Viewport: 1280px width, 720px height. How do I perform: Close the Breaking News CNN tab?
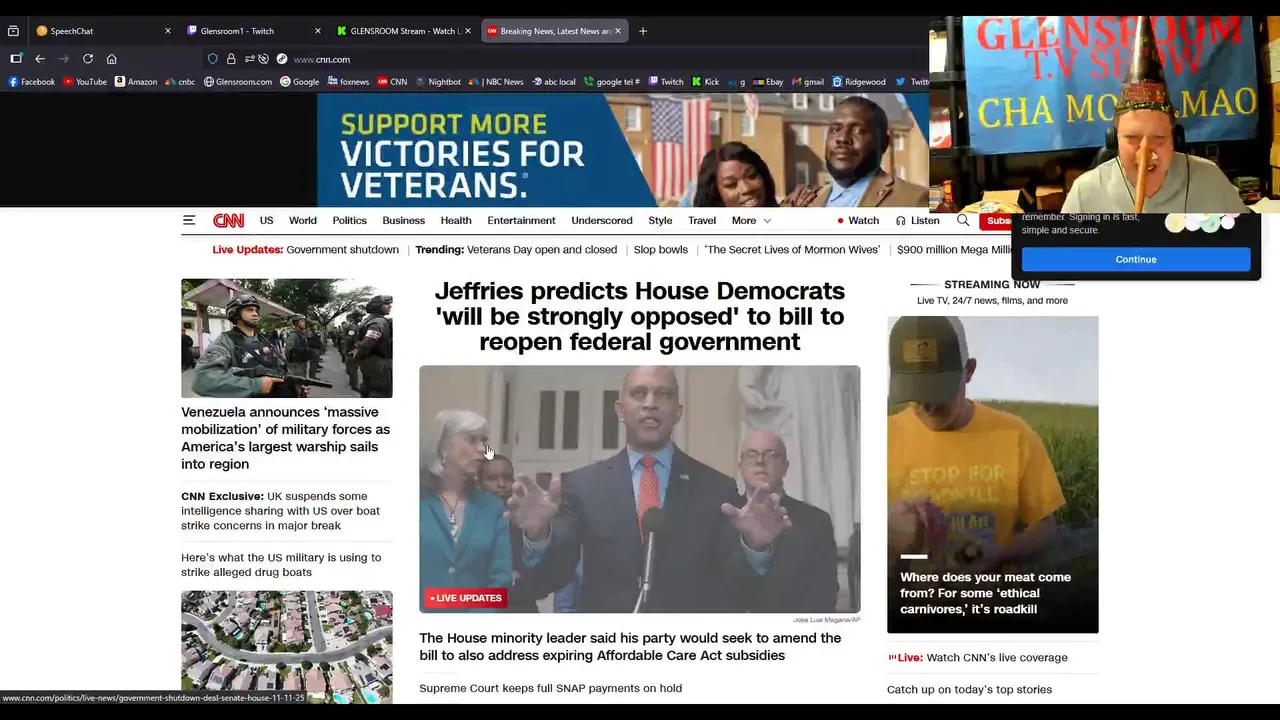(x=618, y=31)
